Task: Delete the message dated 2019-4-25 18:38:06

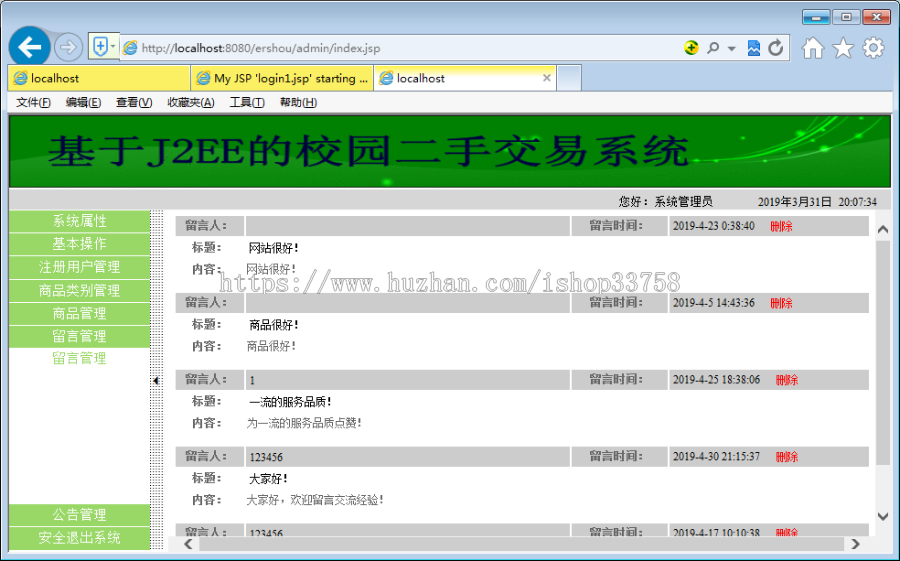Action: point(786,380)
